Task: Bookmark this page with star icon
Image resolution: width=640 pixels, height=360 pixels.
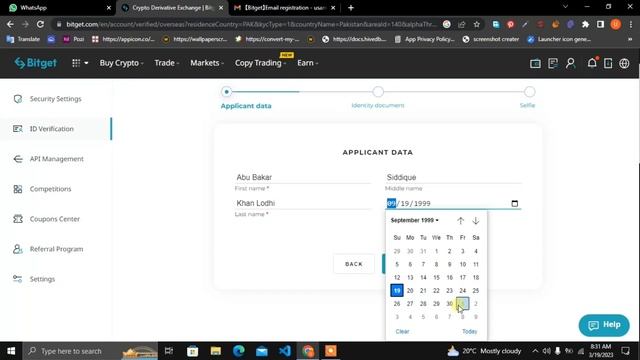Action: (x=476, y=24)
